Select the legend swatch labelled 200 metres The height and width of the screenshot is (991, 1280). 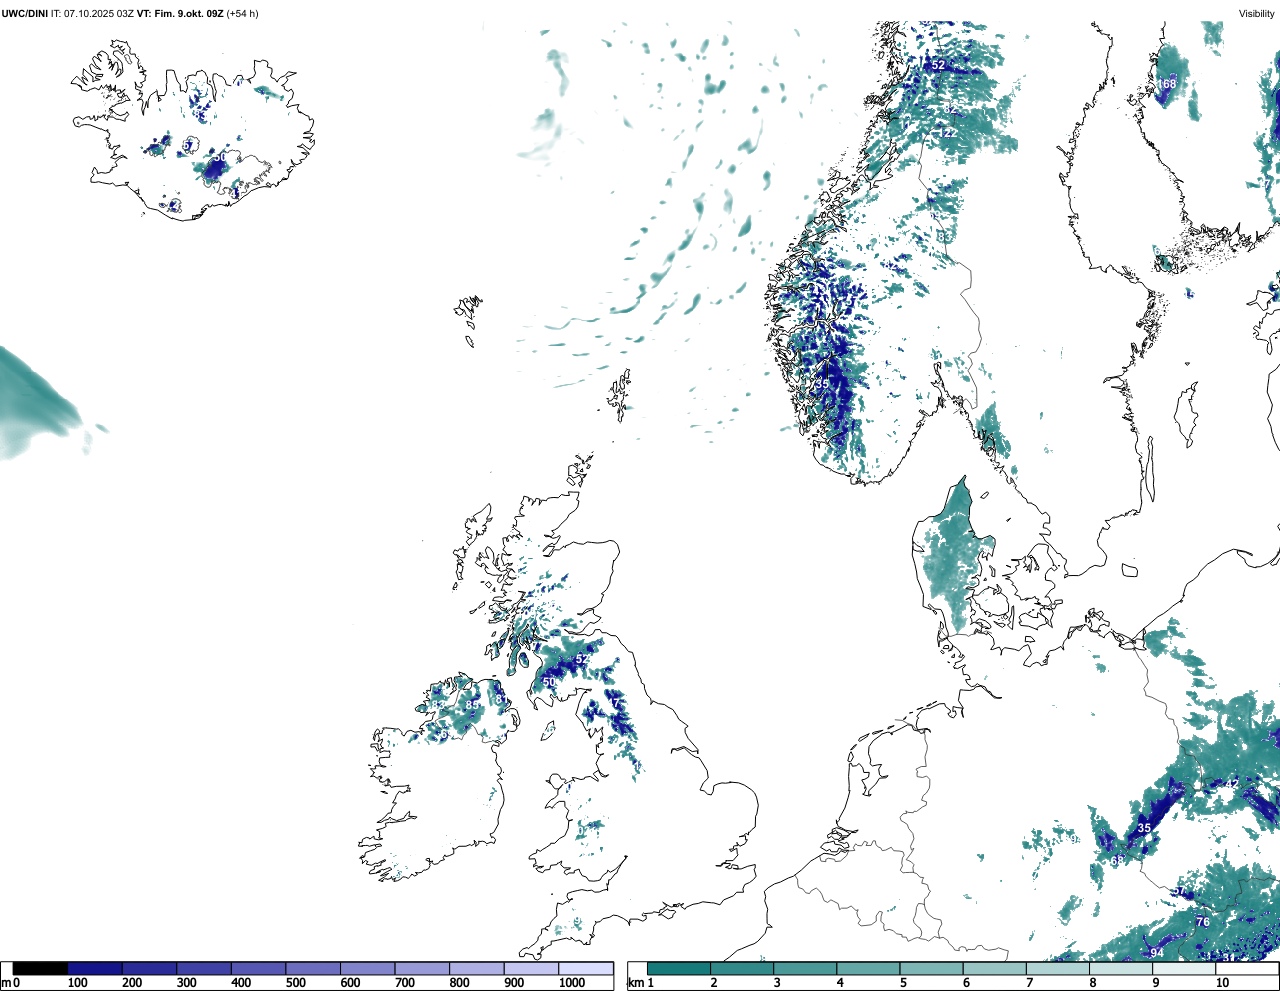point(150,968)
